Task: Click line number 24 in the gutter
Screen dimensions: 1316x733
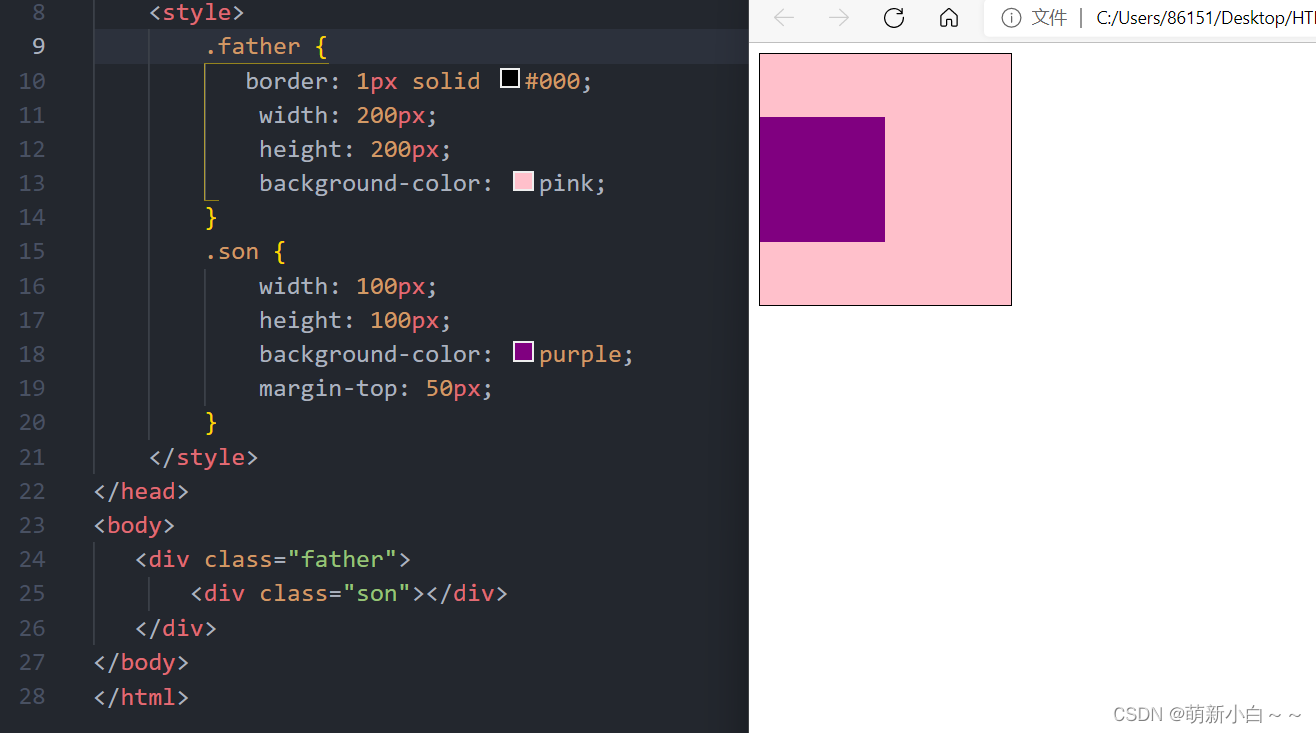Action: click(x=32, y=559)
